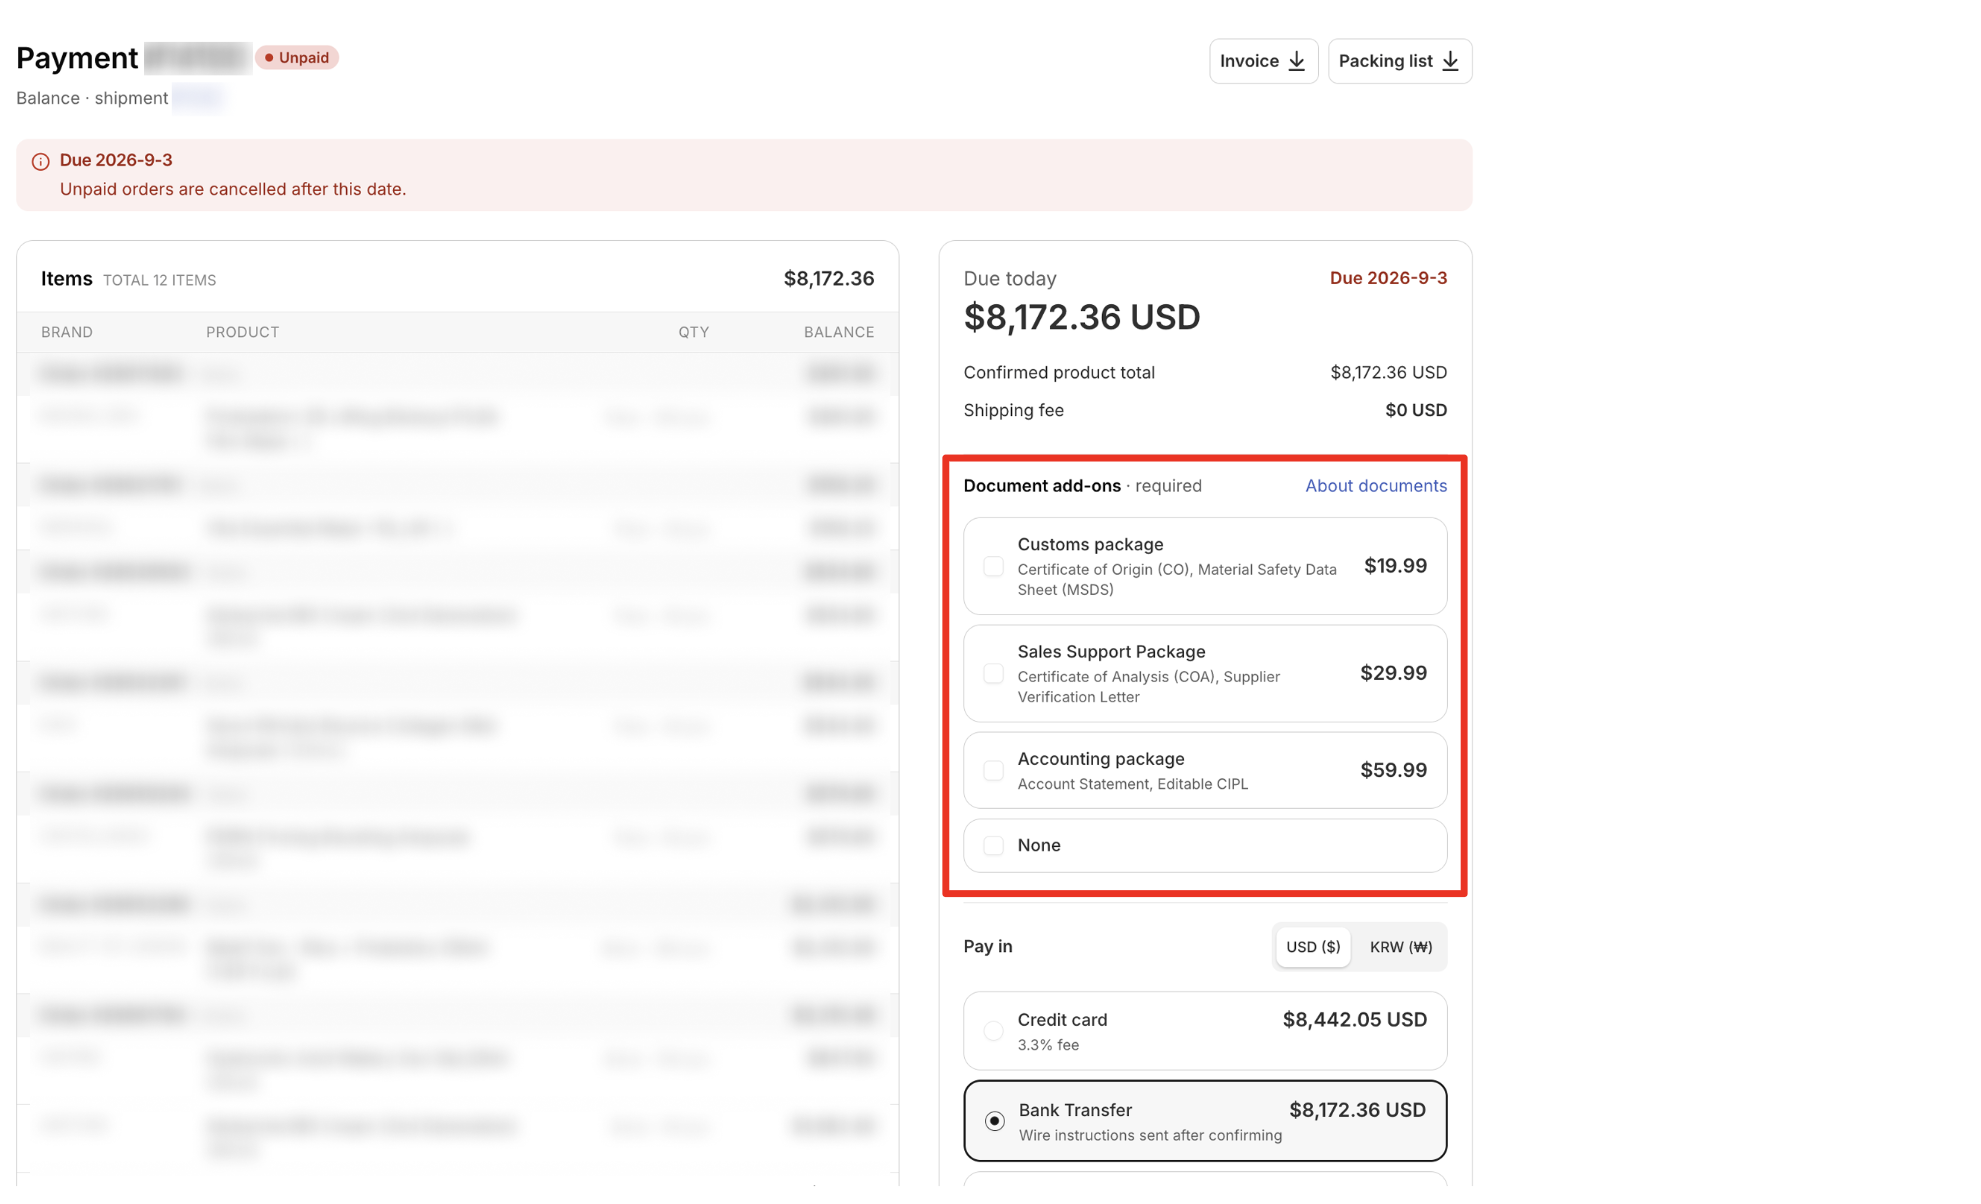Click the $59.99 Accounting package price
The image size is (1981, 1204).
1393,770
